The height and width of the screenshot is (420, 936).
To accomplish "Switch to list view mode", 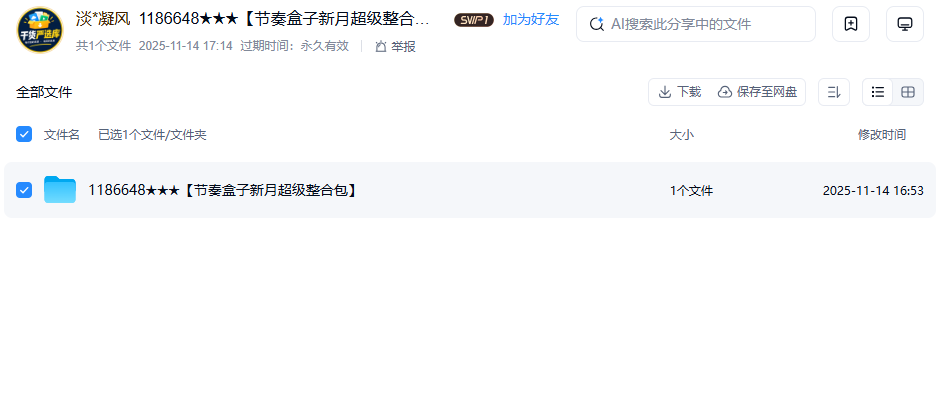I will click(x=878, y=92).
